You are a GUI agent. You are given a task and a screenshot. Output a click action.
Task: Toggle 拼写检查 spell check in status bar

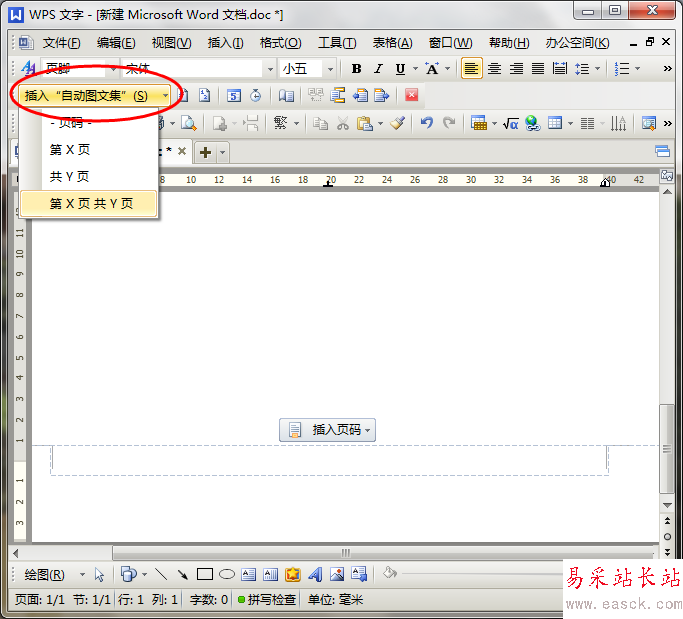267,600
